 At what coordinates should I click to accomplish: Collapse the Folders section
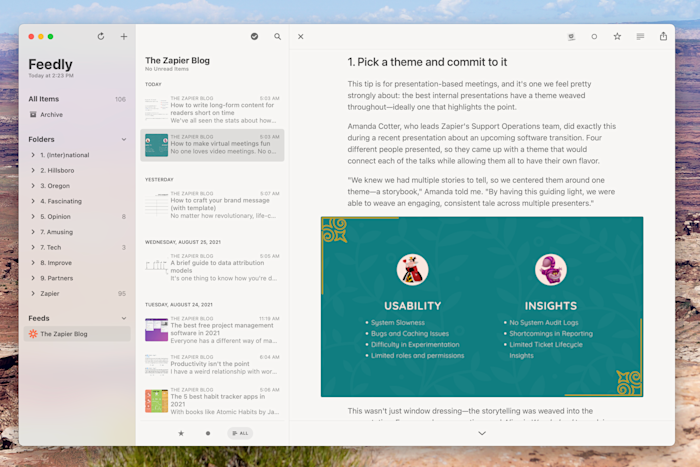124,139
